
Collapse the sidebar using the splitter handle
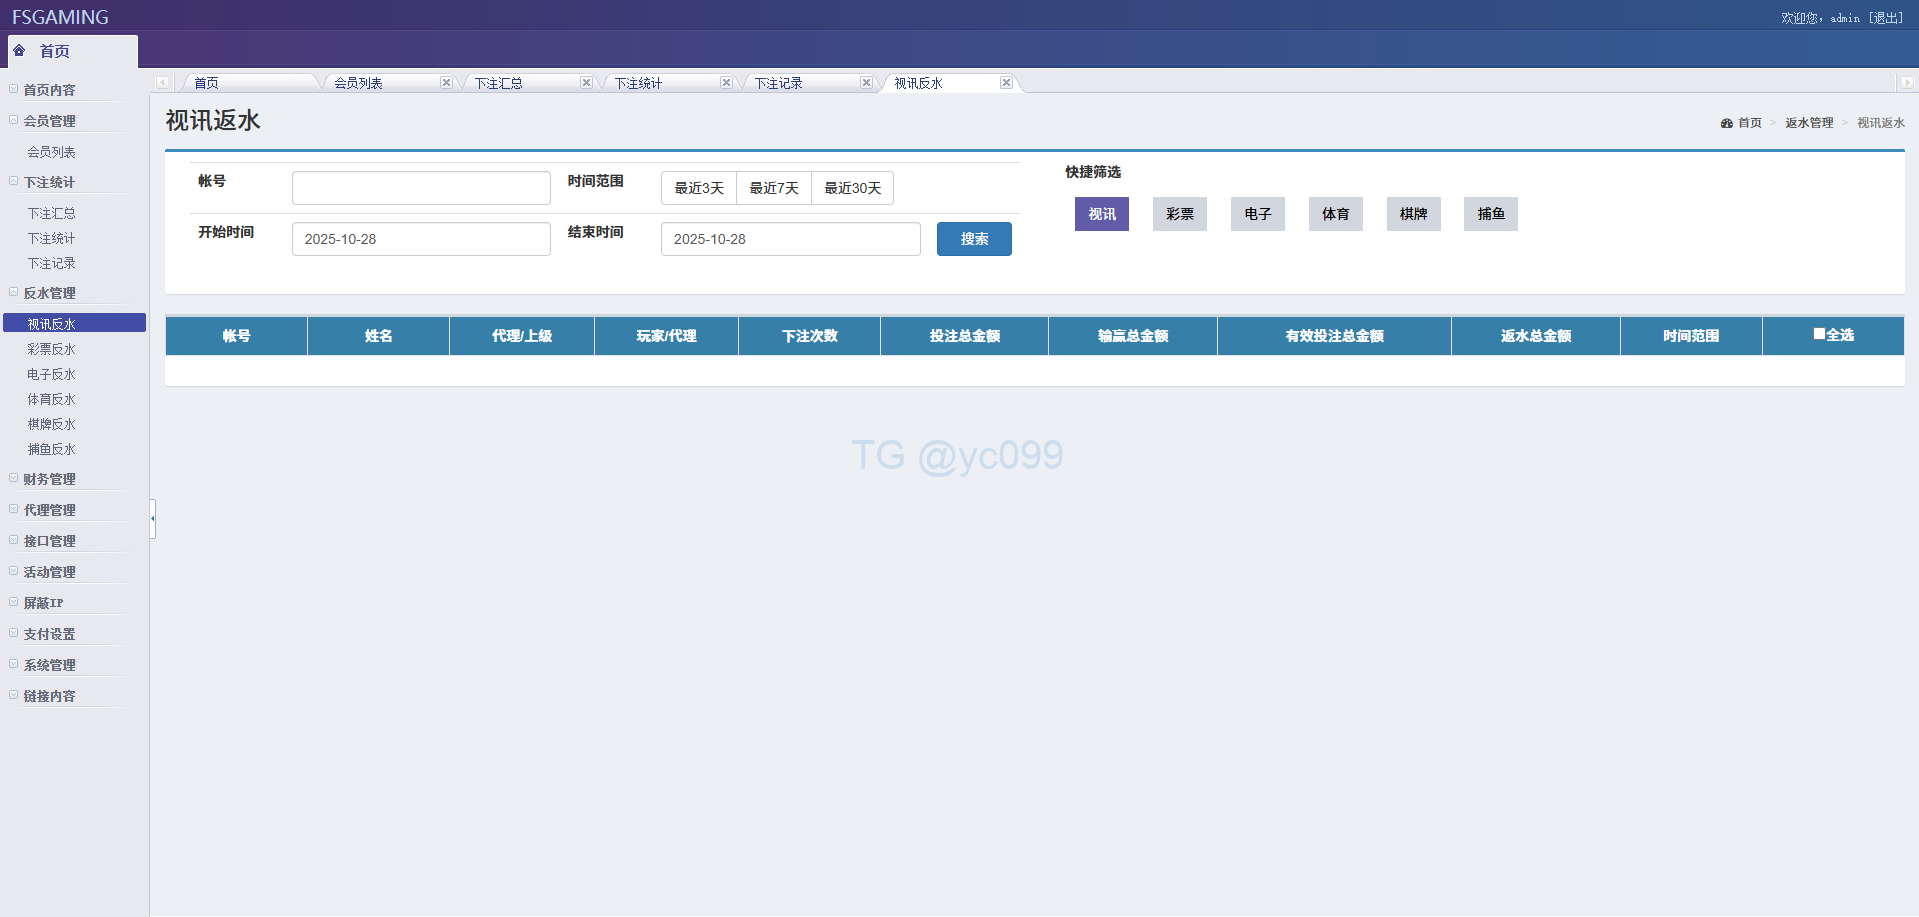click(x=152, y=518)
